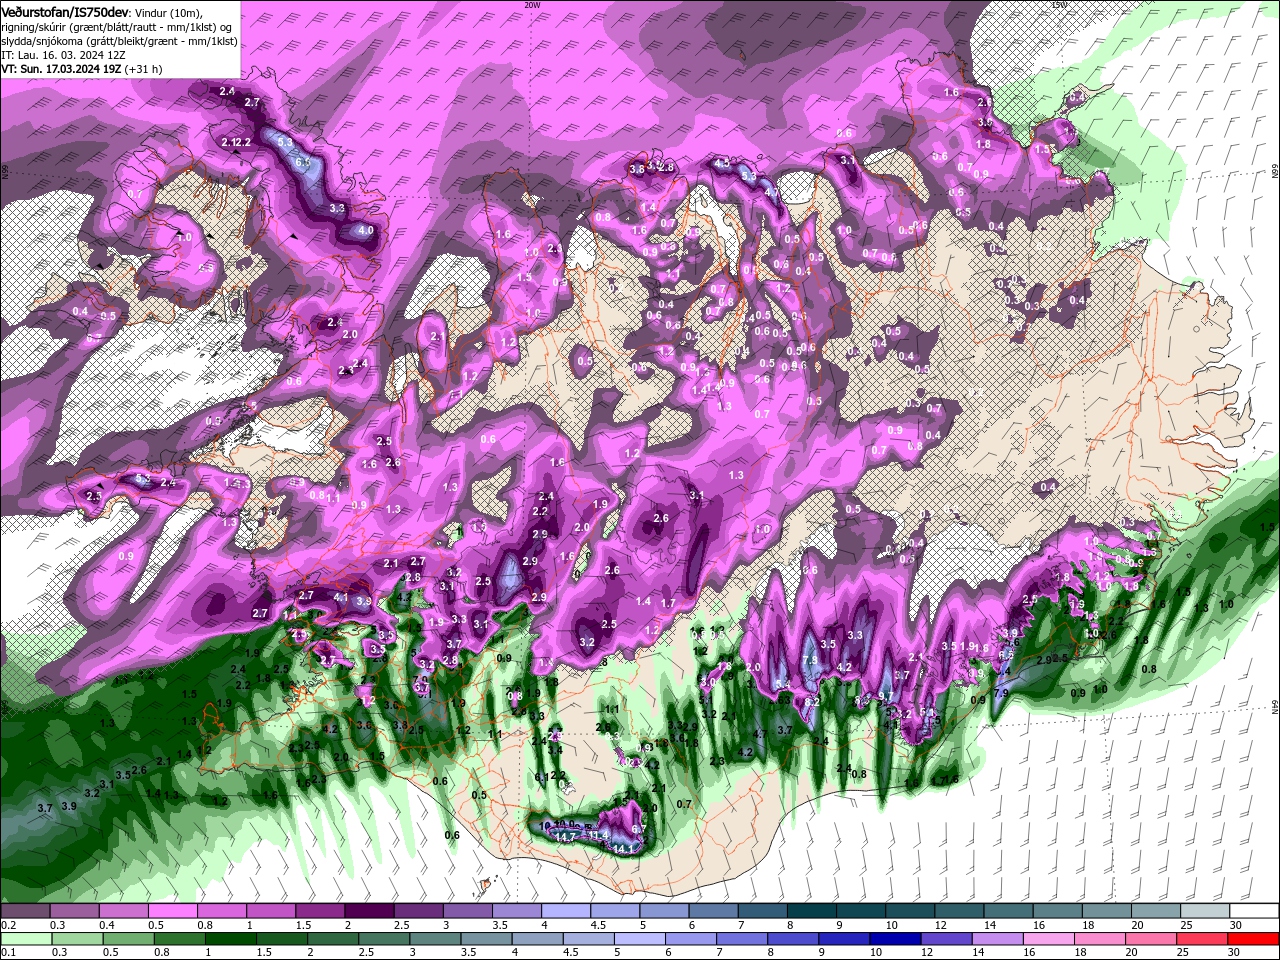Click the upper legend swatch starting at 3.5
1280x960 pixels.
click(x=515, y=911)
